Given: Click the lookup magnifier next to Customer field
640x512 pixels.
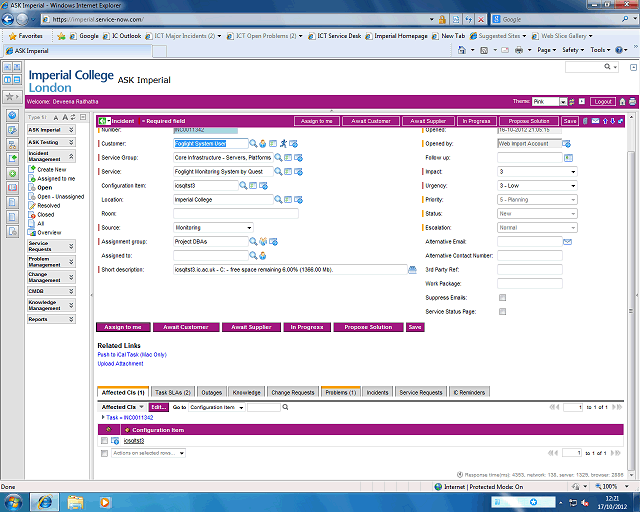Looking at the screenshot, I should tap(253, 143).
